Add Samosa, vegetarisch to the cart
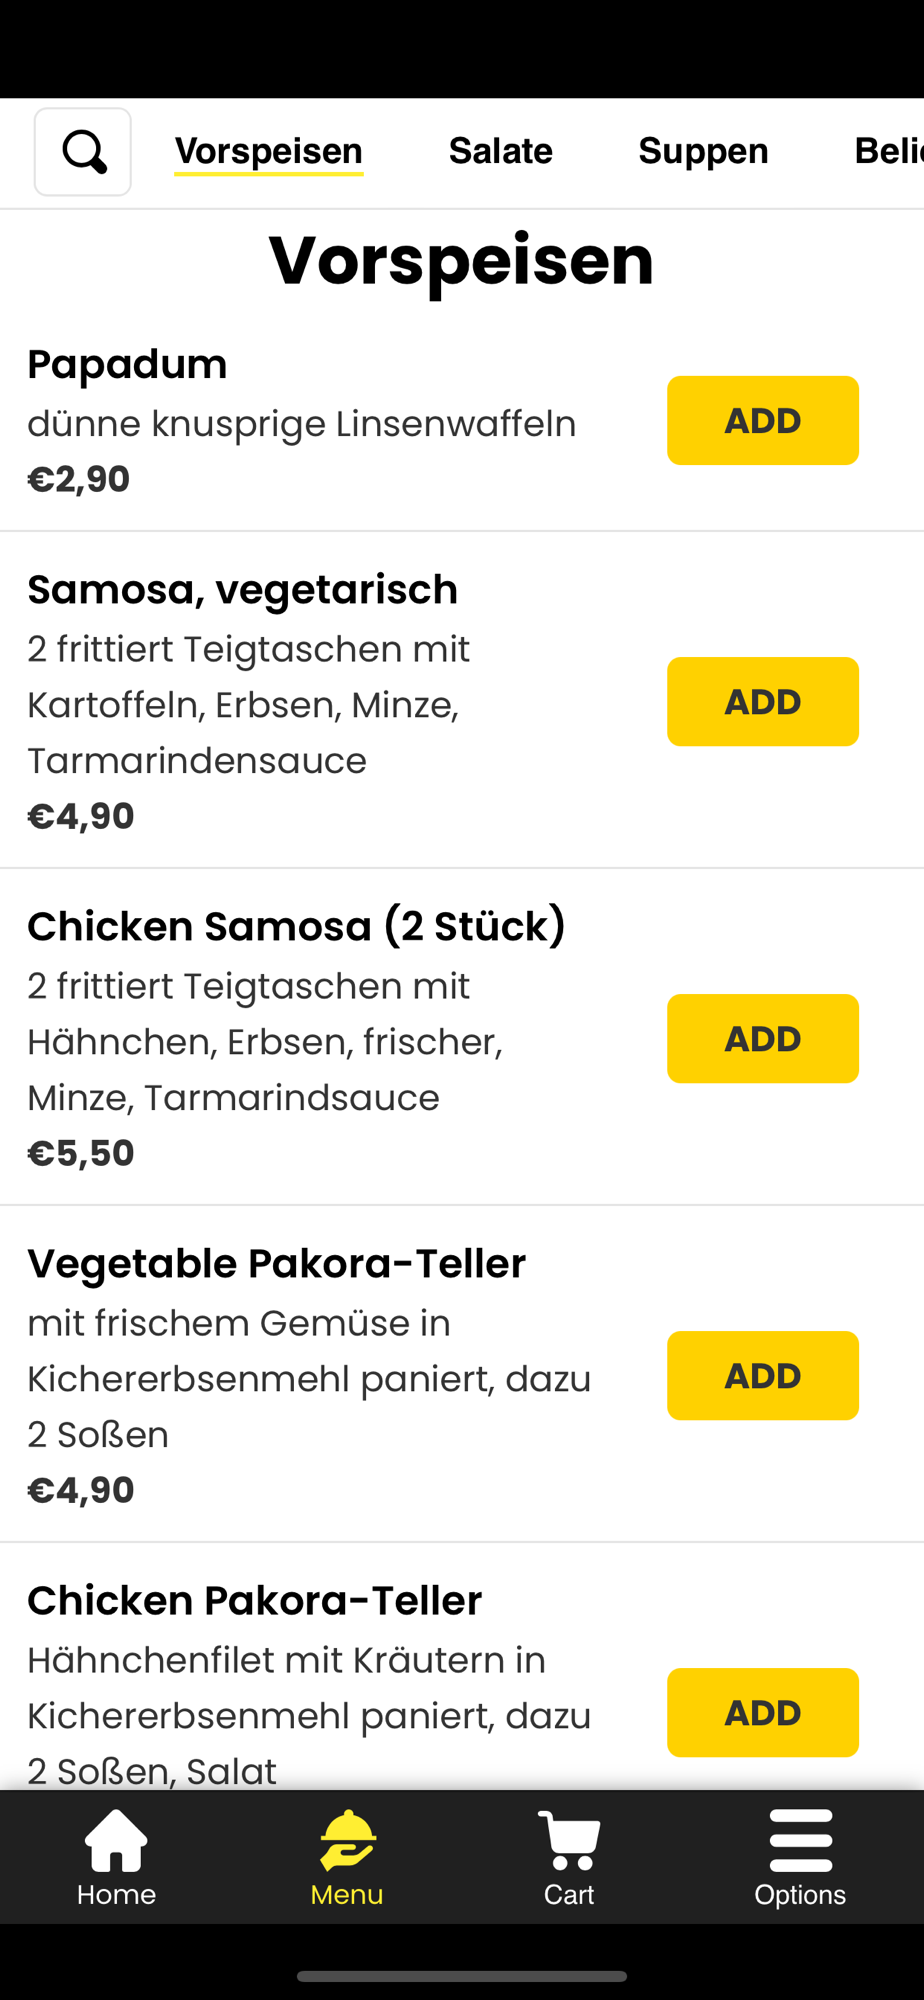The image size is (924, 2000). [763, 701]
